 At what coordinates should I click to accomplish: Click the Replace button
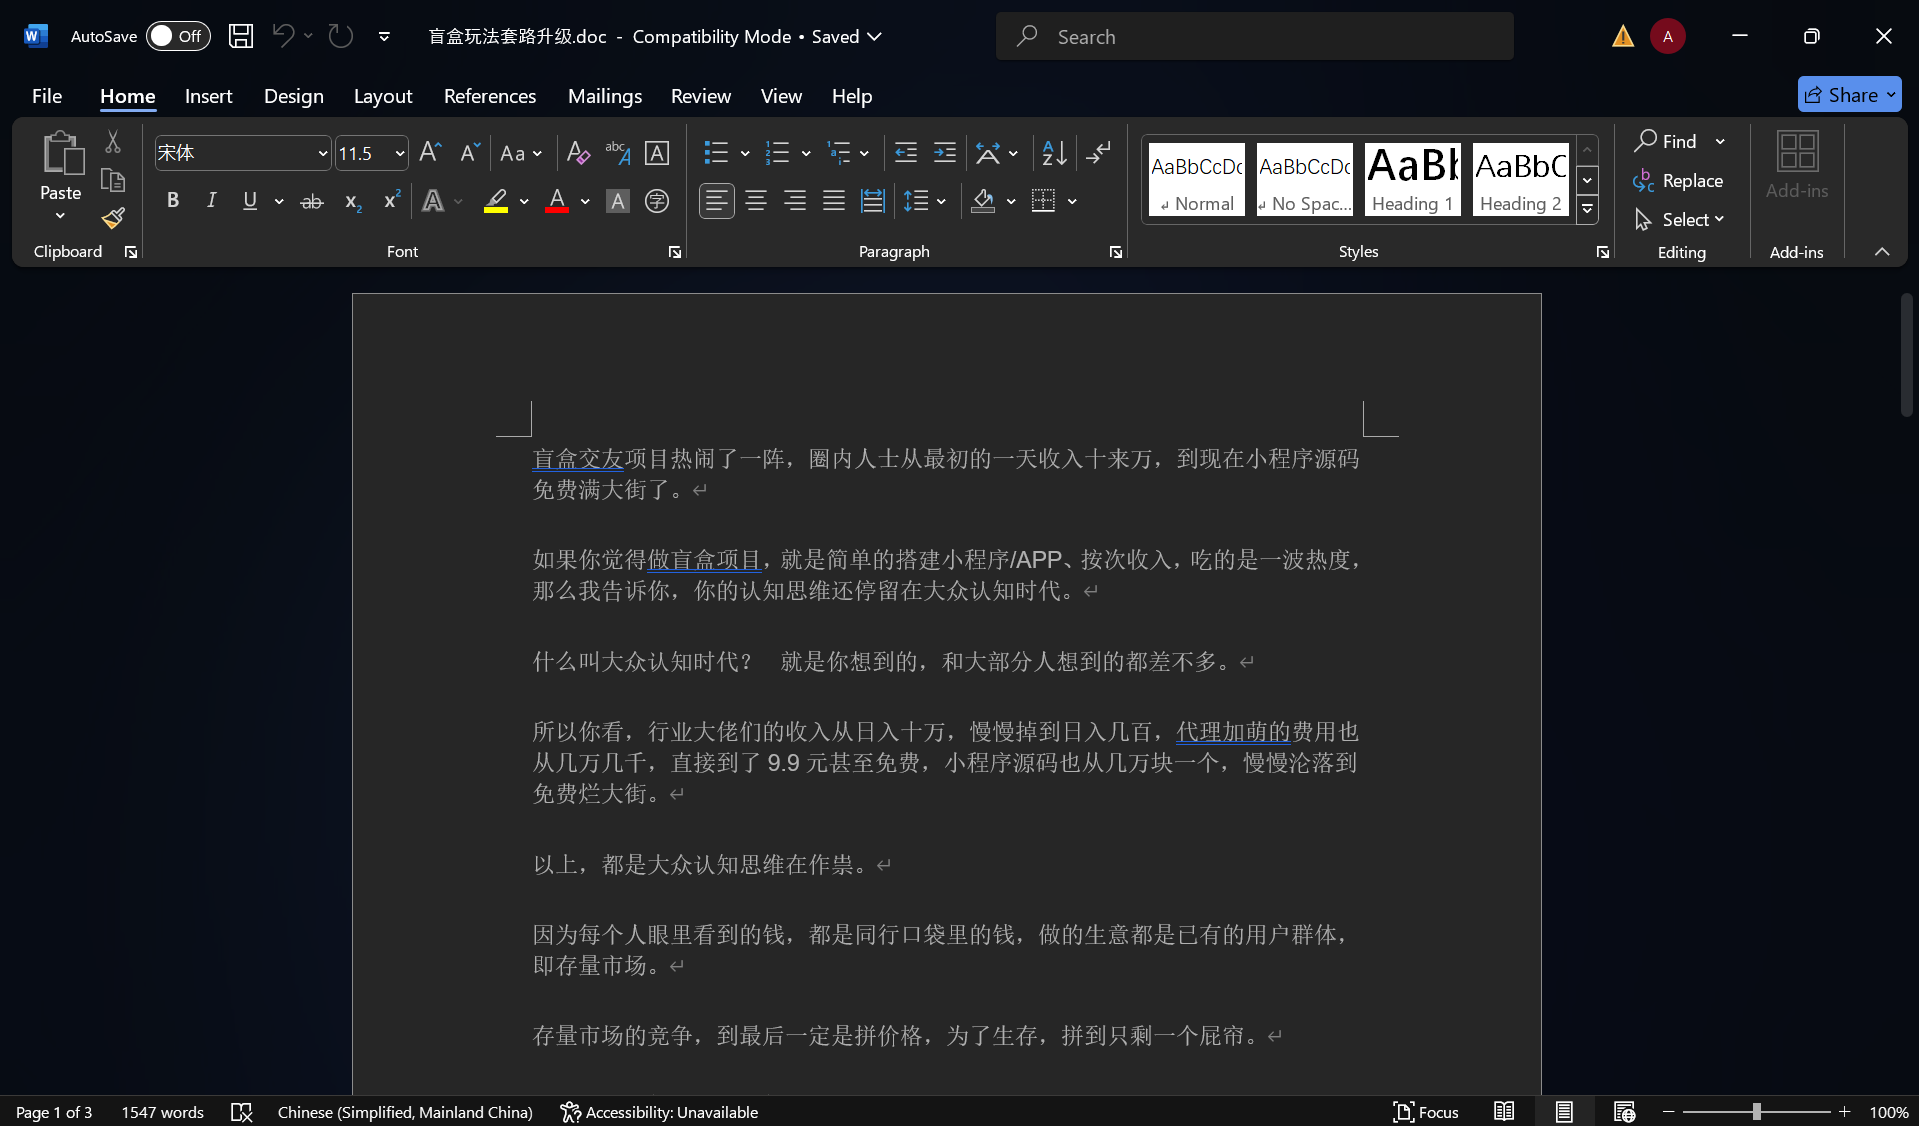(x=1679, y=181)
